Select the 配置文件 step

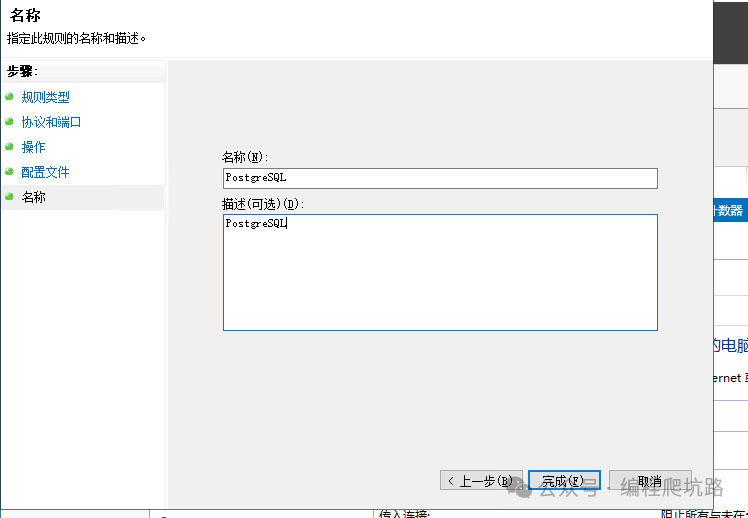coord(46,172)
